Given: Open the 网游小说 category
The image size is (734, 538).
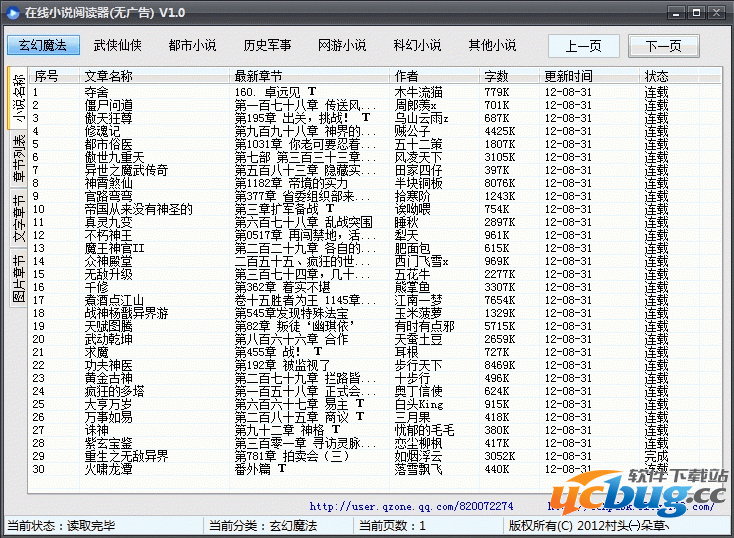Looking at the screenshot, I should [x=342, y=45].
